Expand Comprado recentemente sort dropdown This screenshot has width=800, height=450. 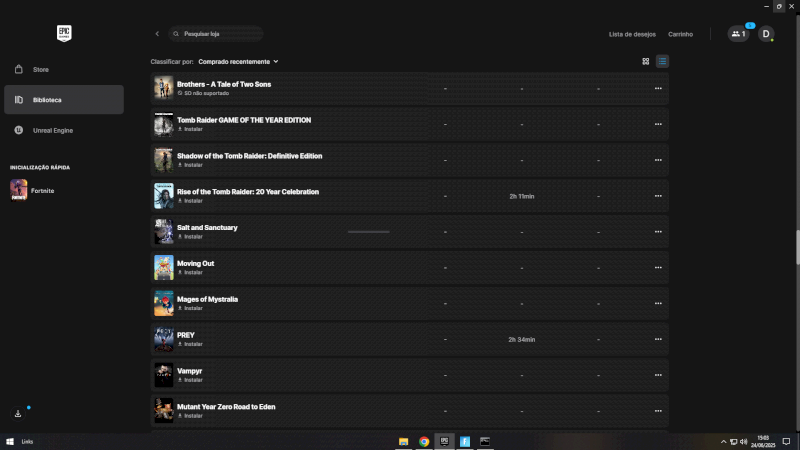[238, 61]
